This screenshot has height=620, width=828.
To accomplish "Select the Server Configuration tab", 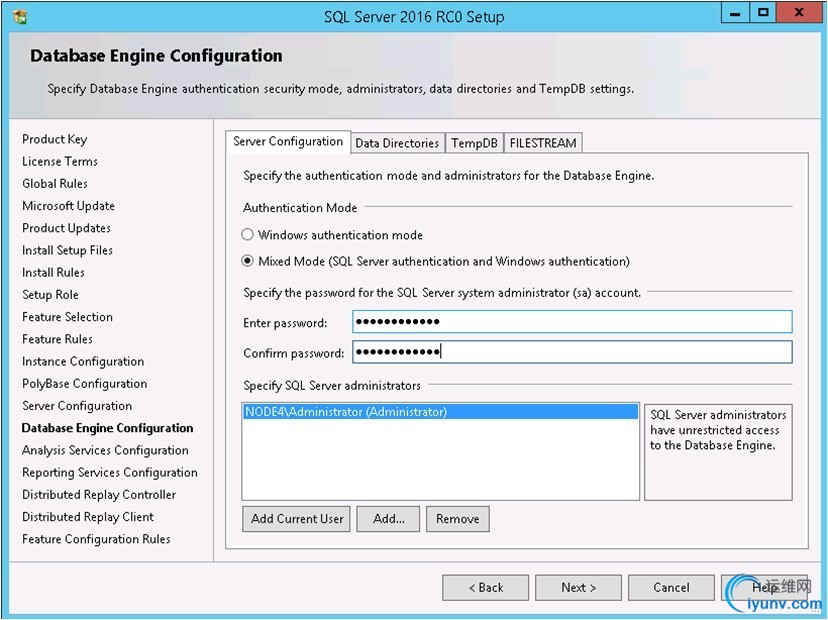I will pos(288,142).
